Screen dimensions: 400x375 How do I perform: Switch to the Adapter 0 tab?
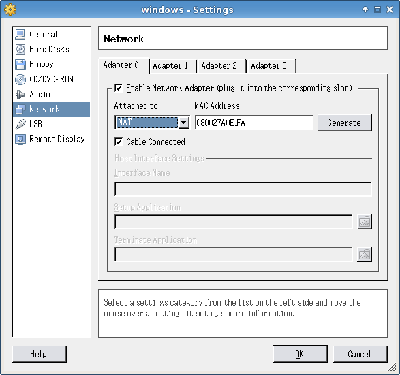(123, 65)
